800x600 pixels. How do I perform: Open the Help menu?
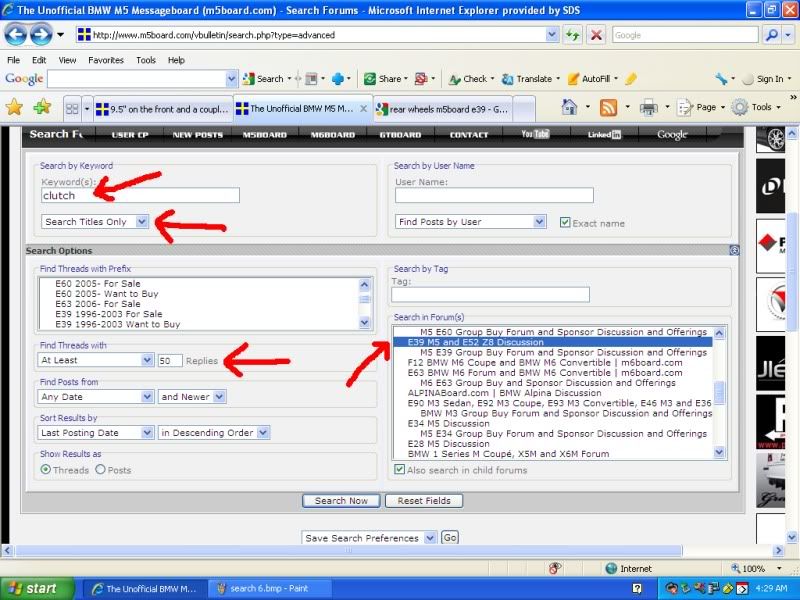pos(177,60)
